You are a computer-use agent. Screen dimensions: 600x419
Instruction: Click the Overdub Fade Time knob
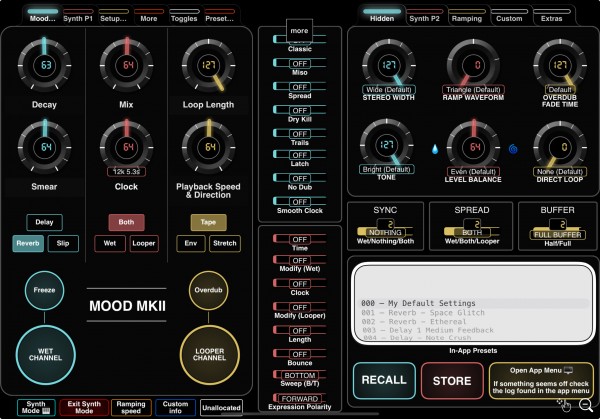[560, 65]
